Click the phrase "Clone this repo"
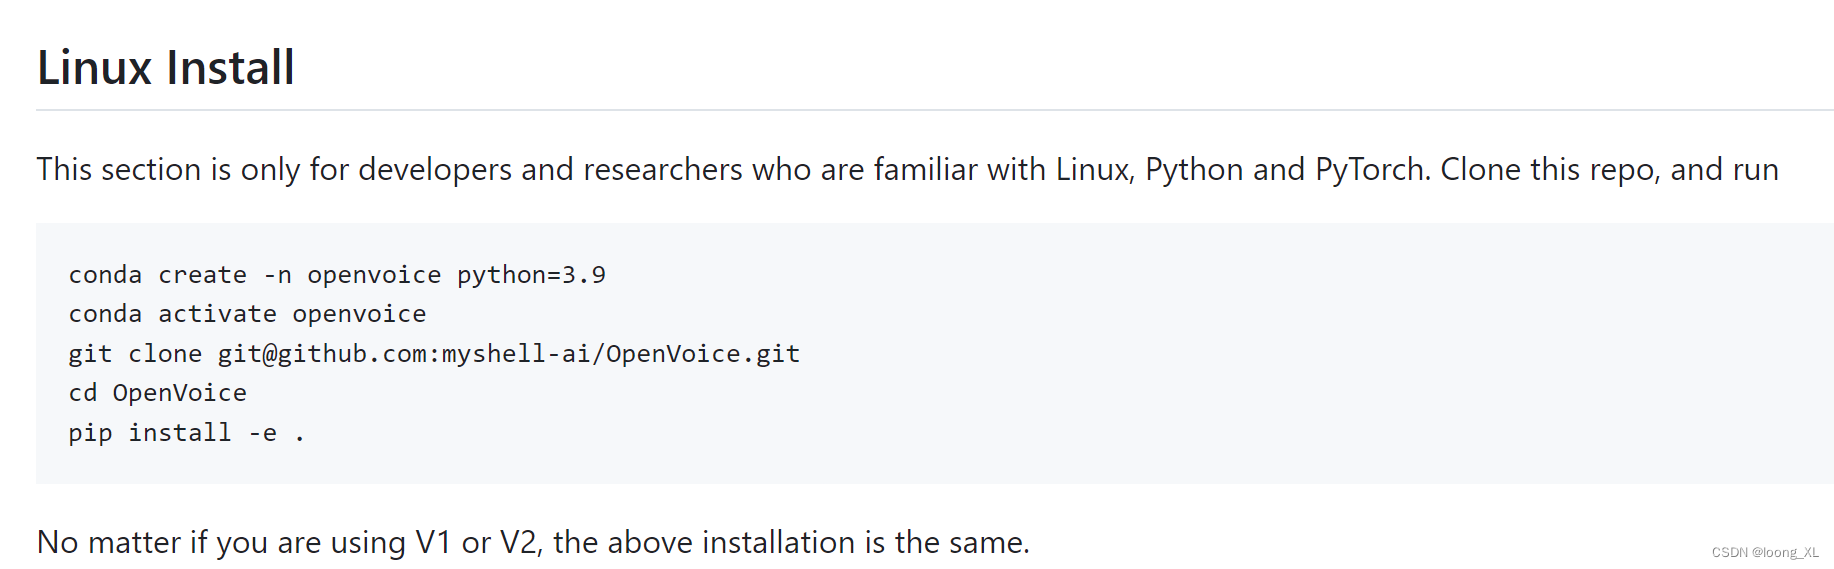The image size is (1834, 569). click(x=1547, y=170)
